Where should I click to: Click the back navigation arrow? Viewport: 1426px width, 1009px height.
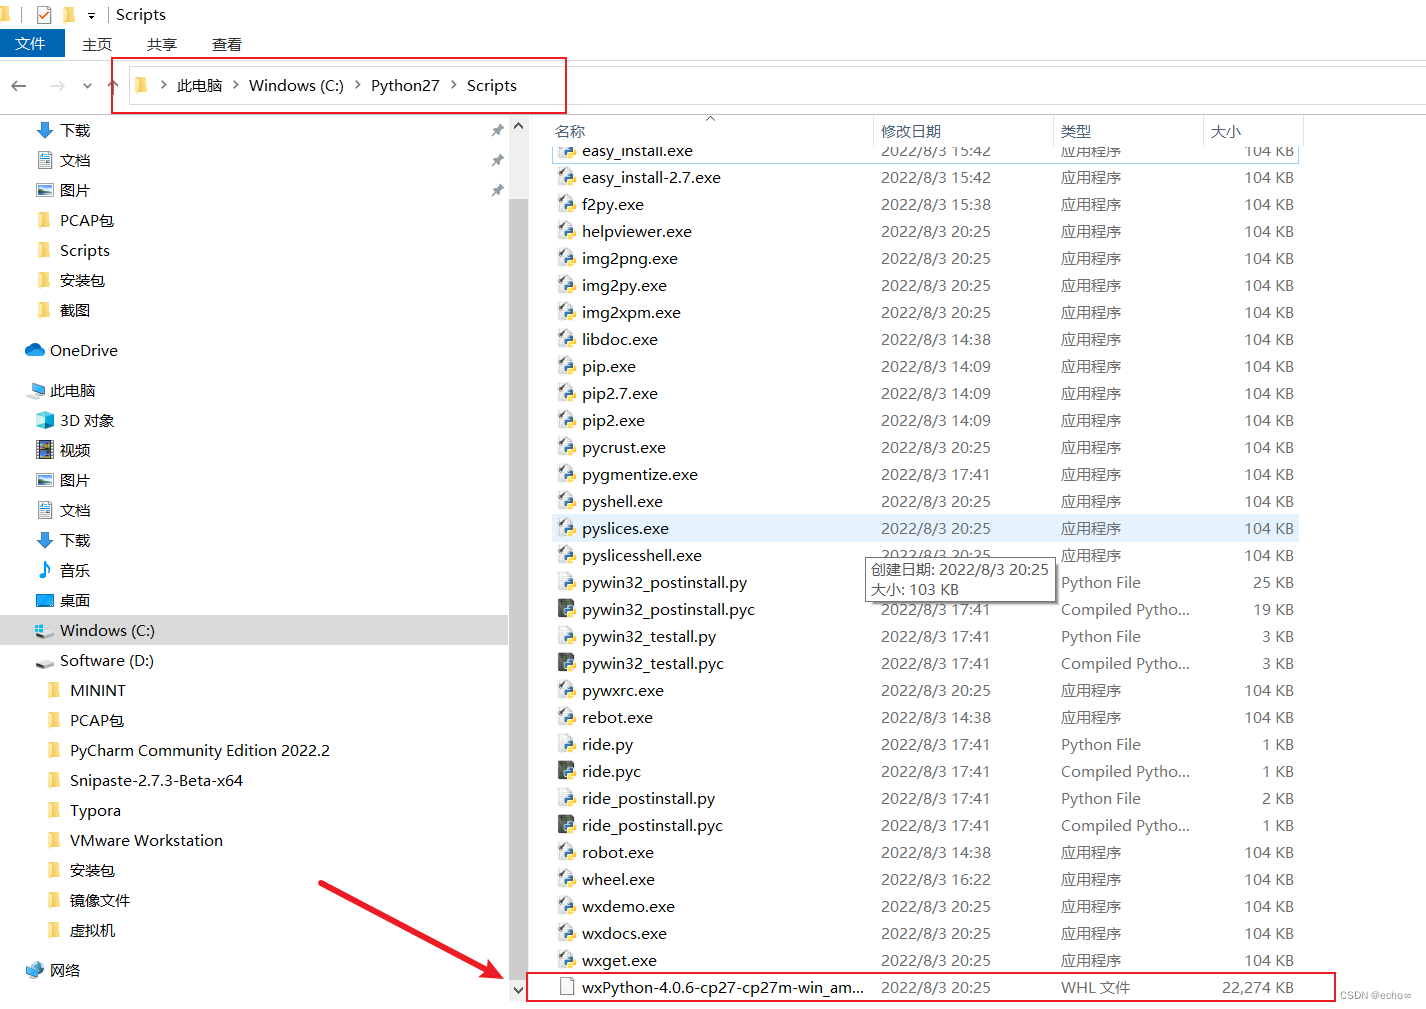(18, 85)
